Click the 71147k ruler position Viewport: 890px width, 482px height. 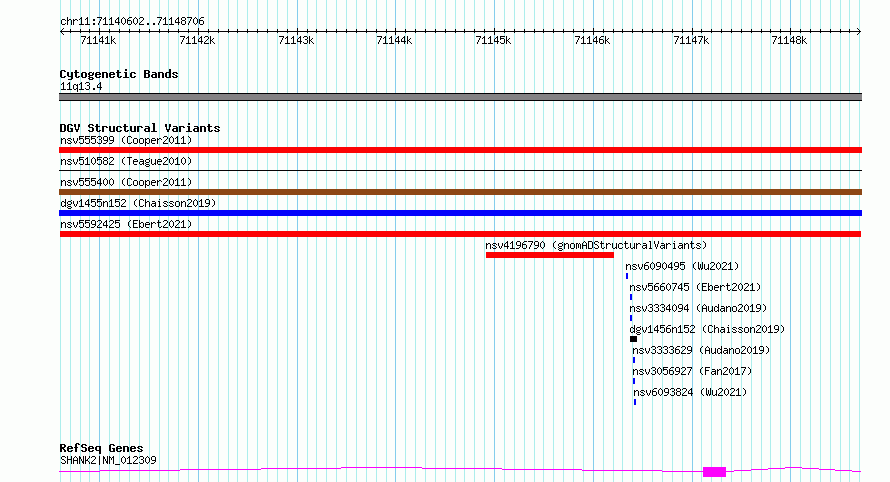click(x=691, y=40)
